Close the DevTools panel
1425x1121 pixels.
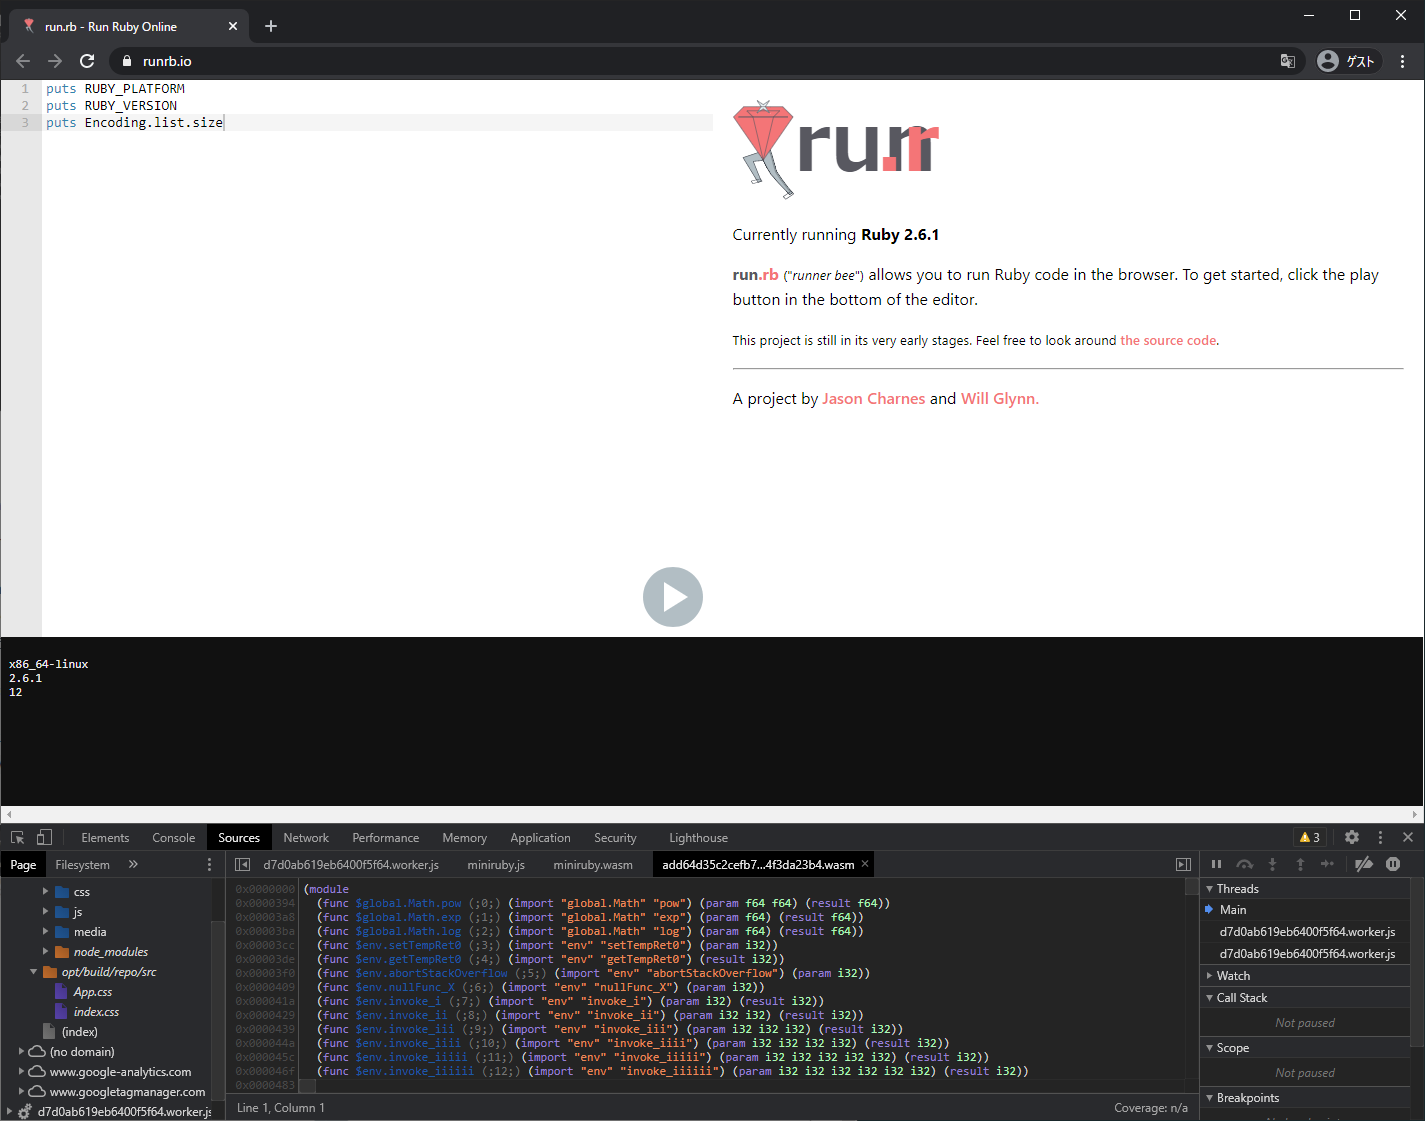click(x=1408, y=838)
